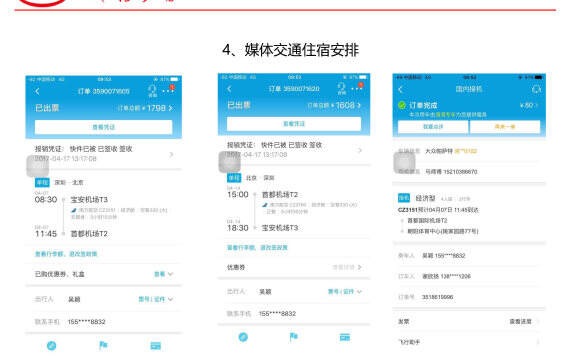Image resolution: width=570 pixels, height=360 pixels.
Task: Tap the white voucher button under ¥1798 total
Action: (104, 127)
